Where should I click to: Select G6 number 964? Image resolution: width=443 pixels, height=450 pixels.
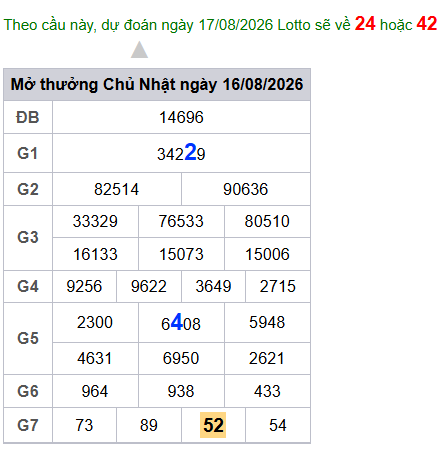pyautogui.click(x=95, y=391)
